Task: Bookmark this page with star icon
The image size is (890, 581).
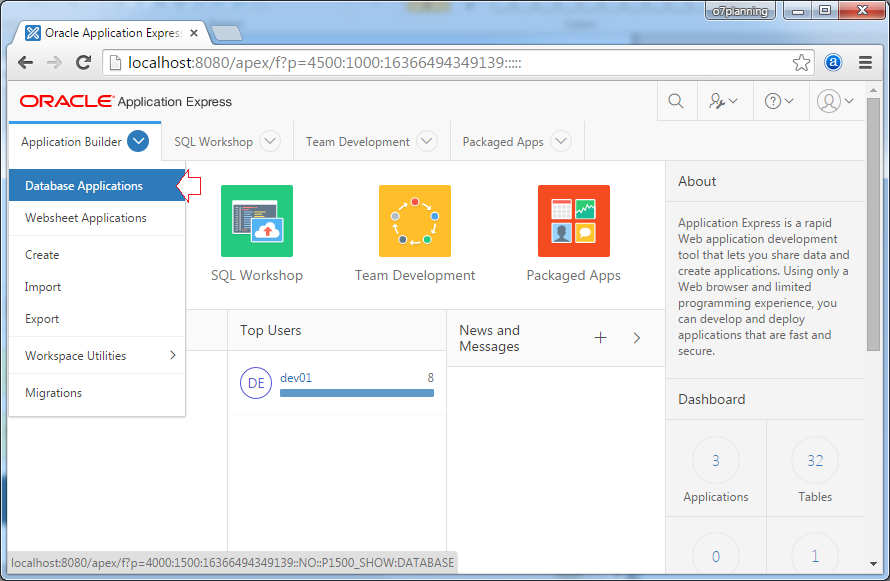Action: click(801, 62)
